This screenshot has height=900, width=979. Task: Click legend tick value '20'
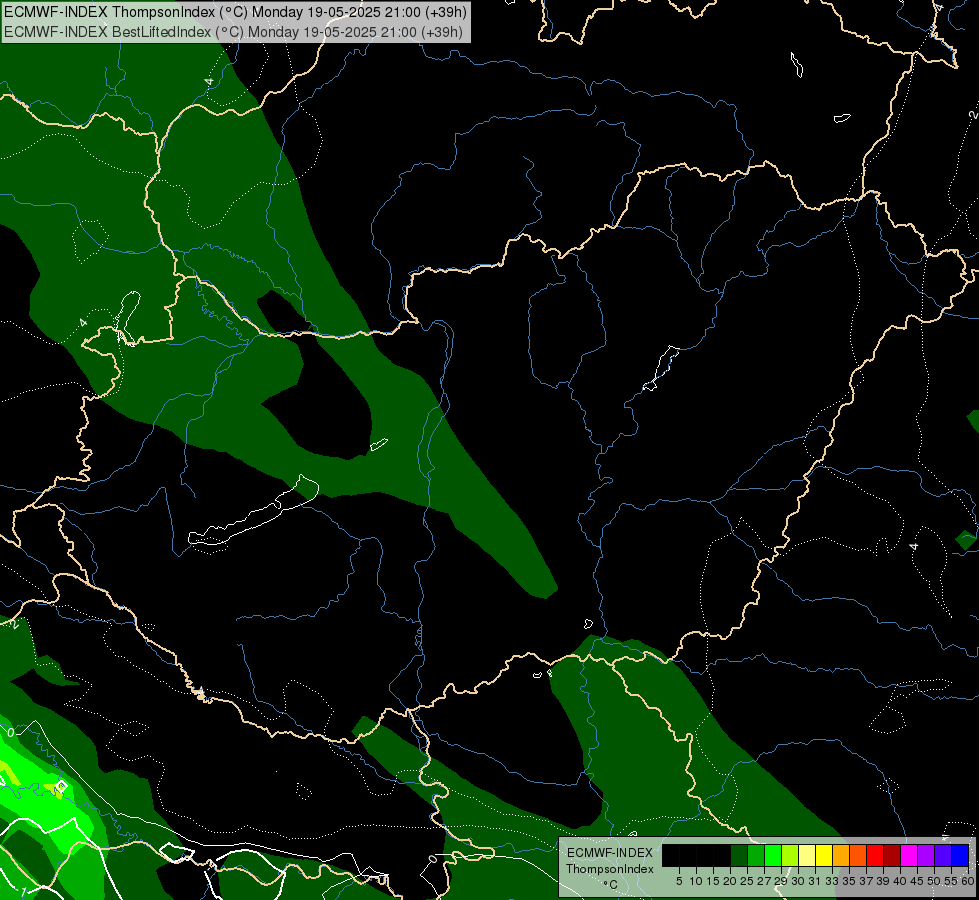click(730, 881)
